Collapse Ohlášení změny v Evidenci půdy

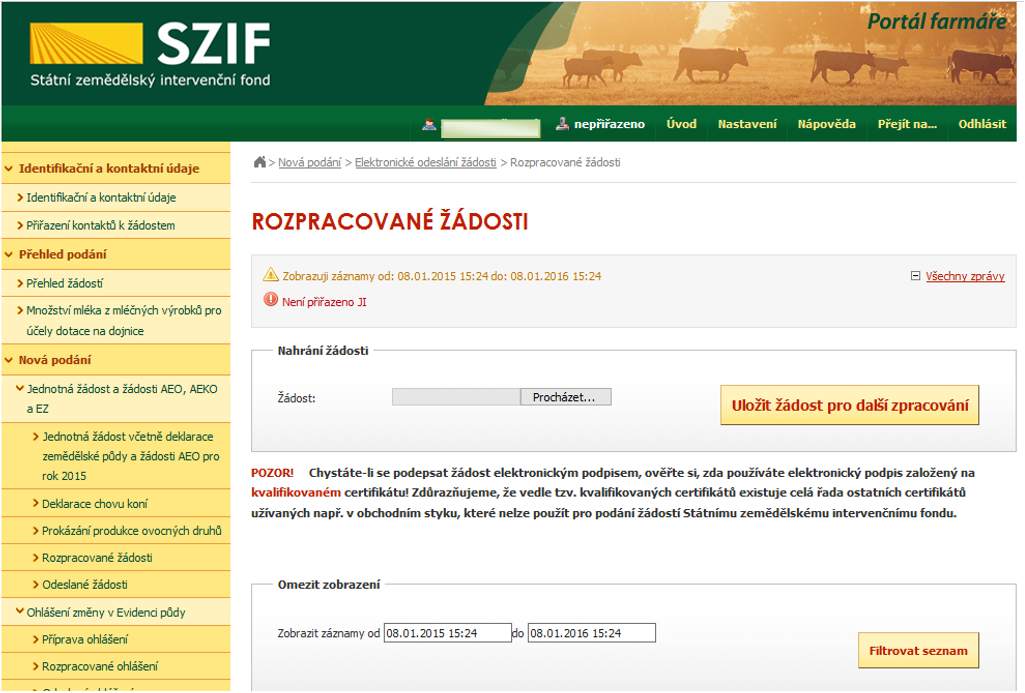tap(20, 612)
